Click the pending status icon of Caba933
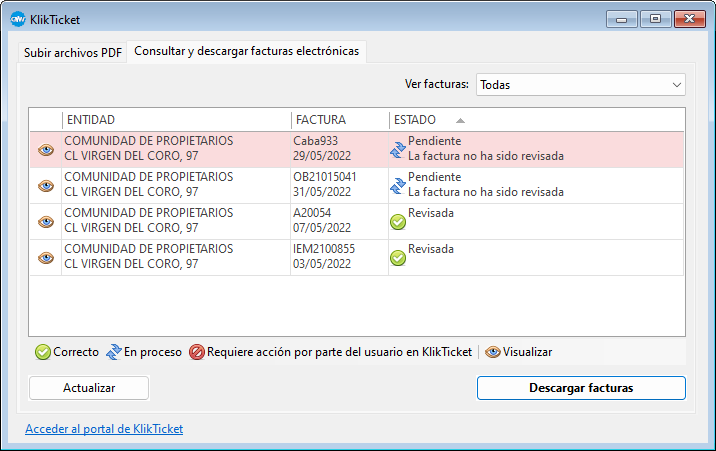Screen dimensions: 716x451 [397, 150]
